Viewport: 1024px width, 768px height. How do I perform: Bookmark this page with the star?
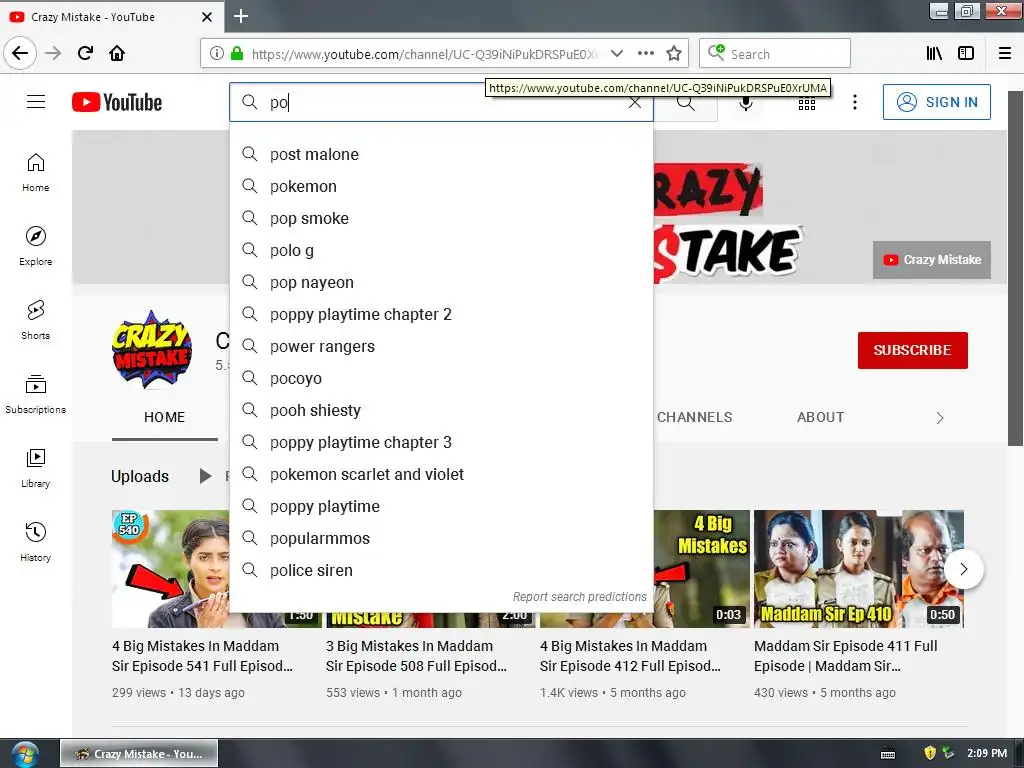click(x=674, y=54)
